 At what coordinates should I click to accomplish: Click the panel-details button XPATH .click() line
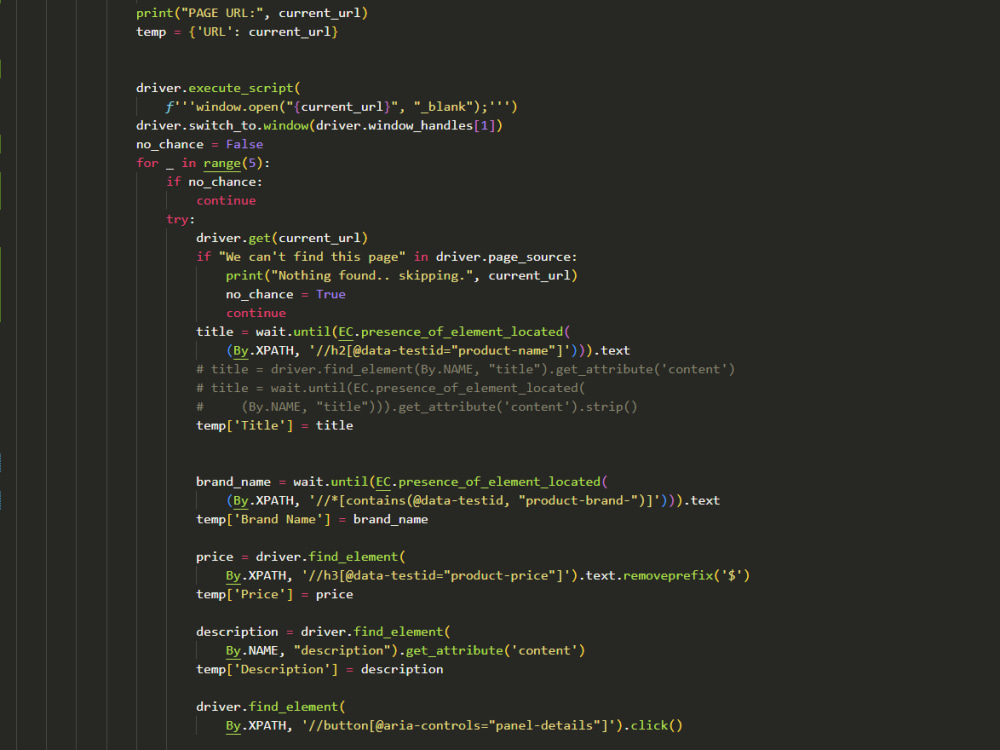[454, 725]
